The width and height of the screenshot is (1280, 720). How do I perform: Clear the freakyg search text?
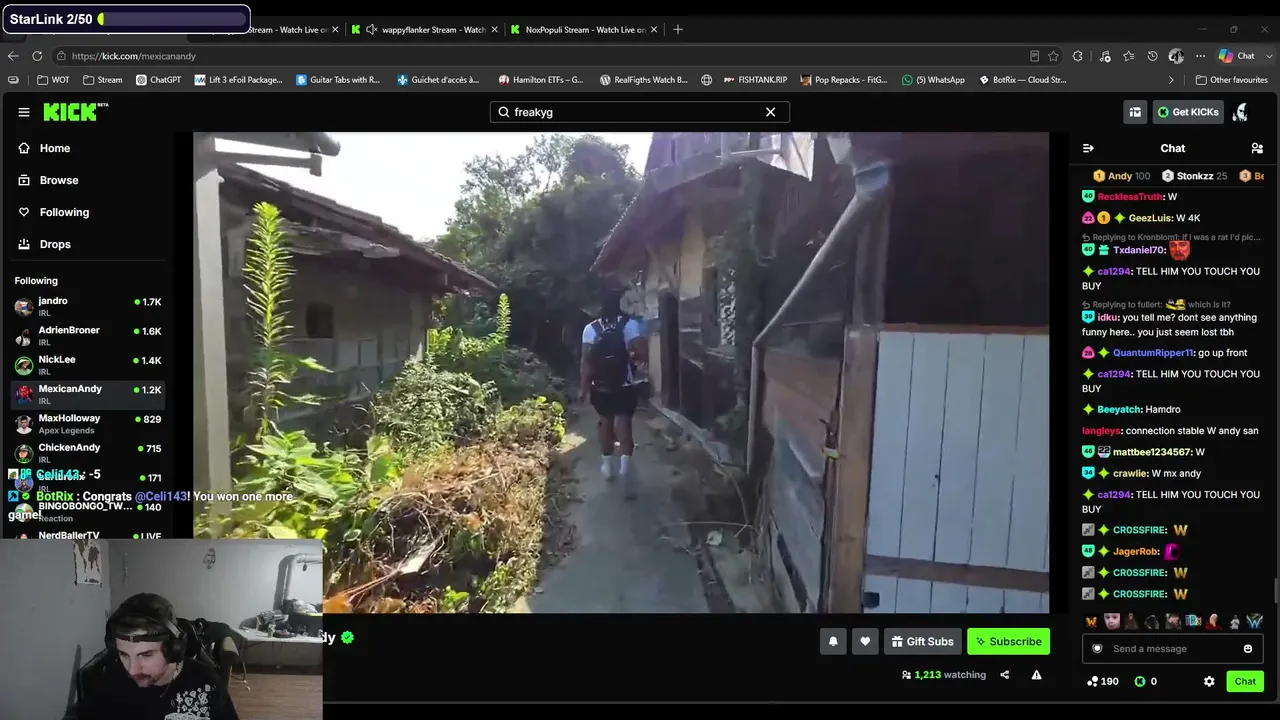770,112
